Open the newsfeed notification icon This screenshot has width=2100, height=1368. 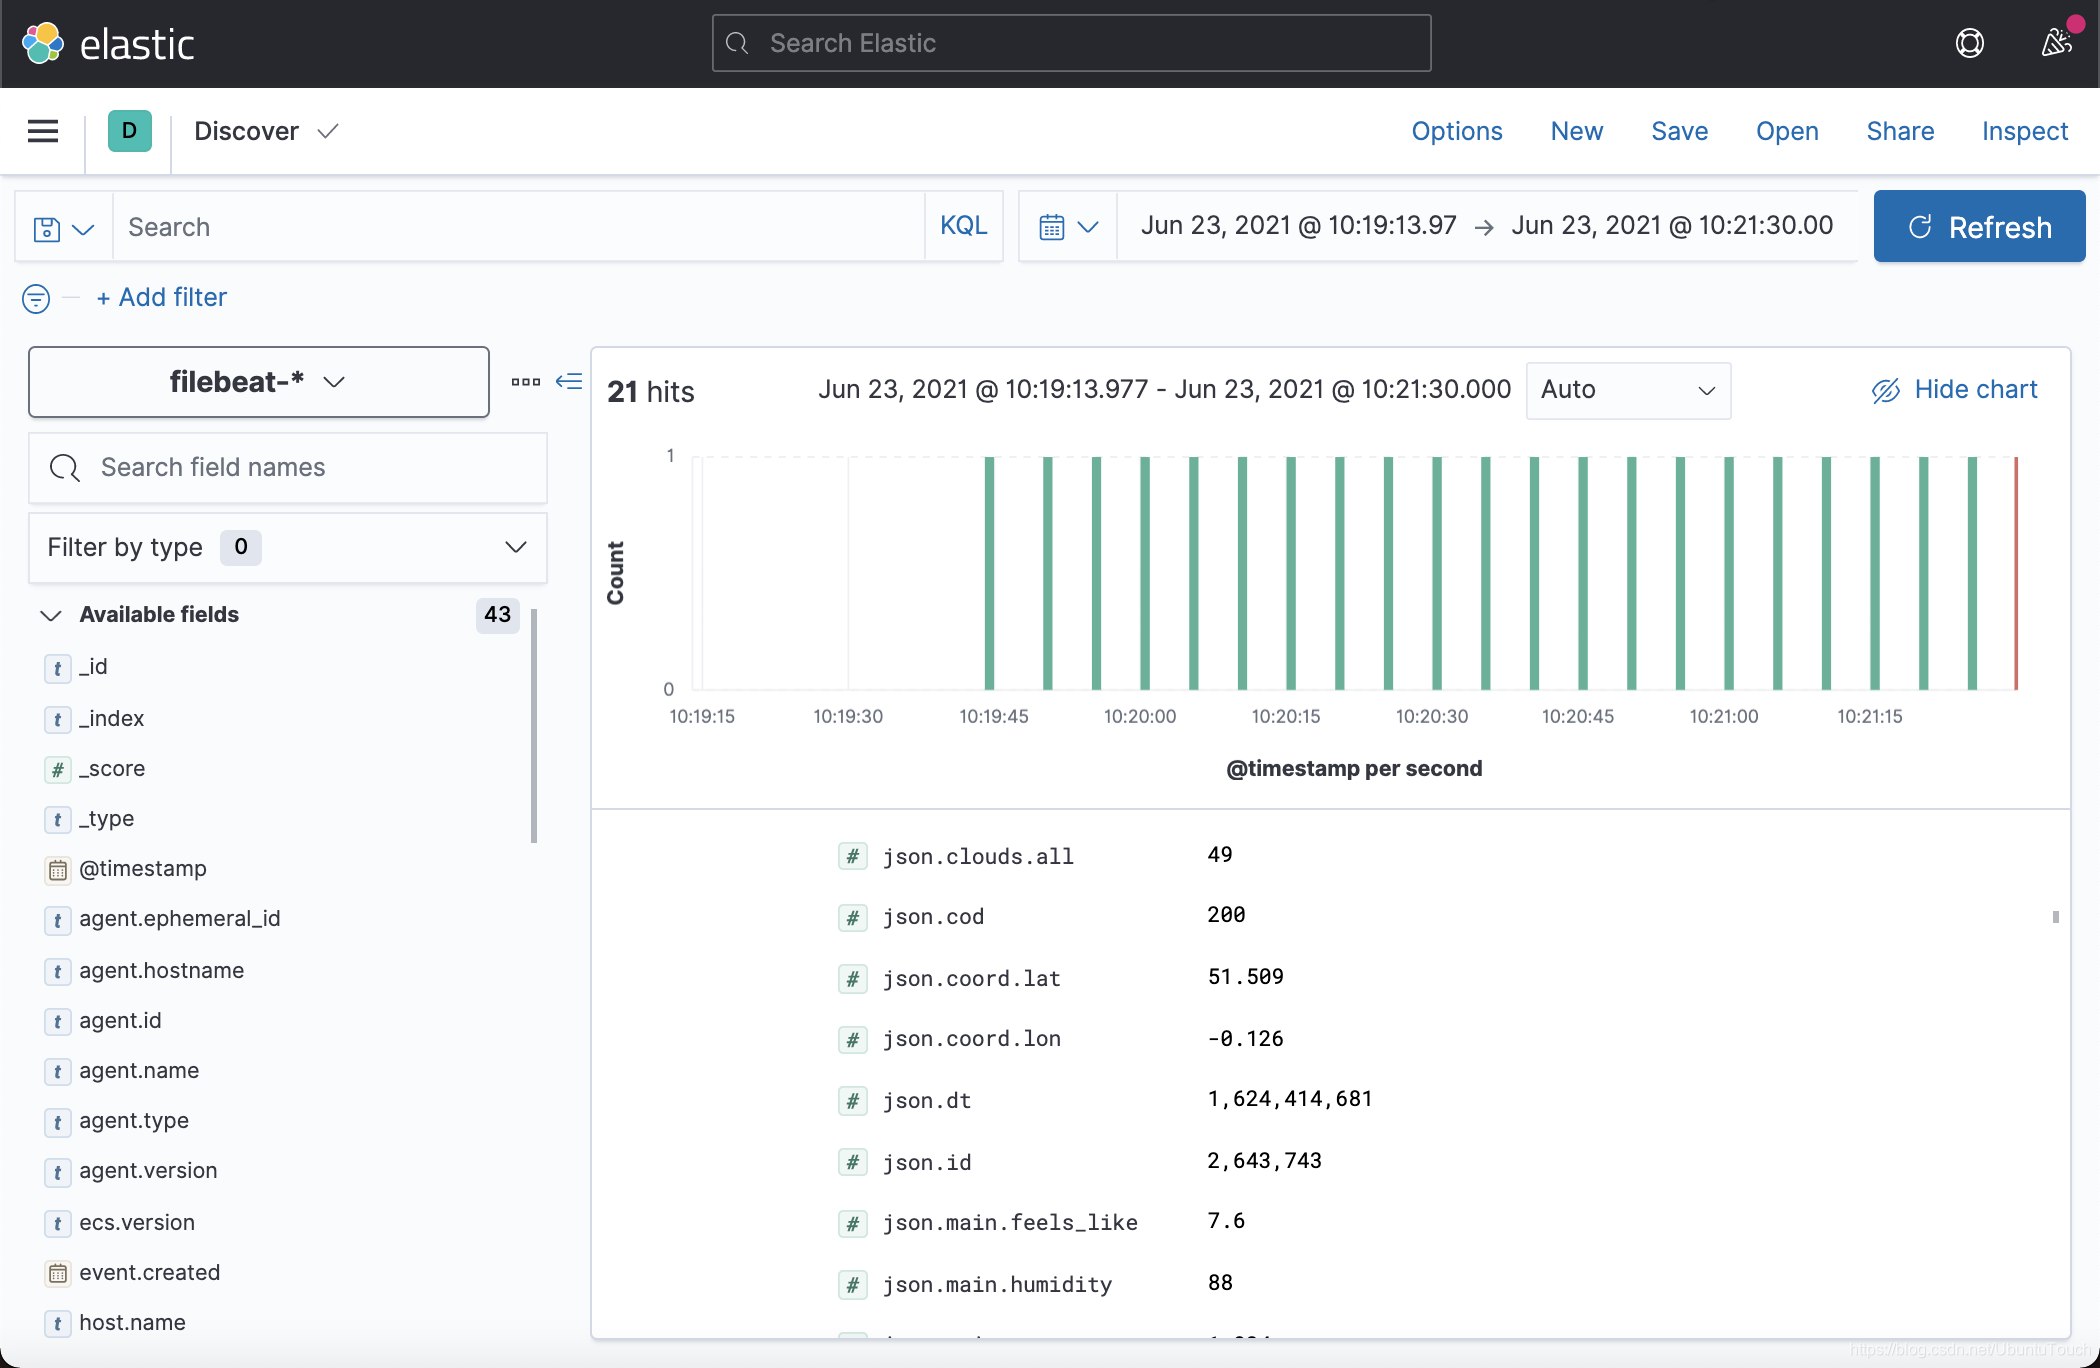coord(2057,43)
